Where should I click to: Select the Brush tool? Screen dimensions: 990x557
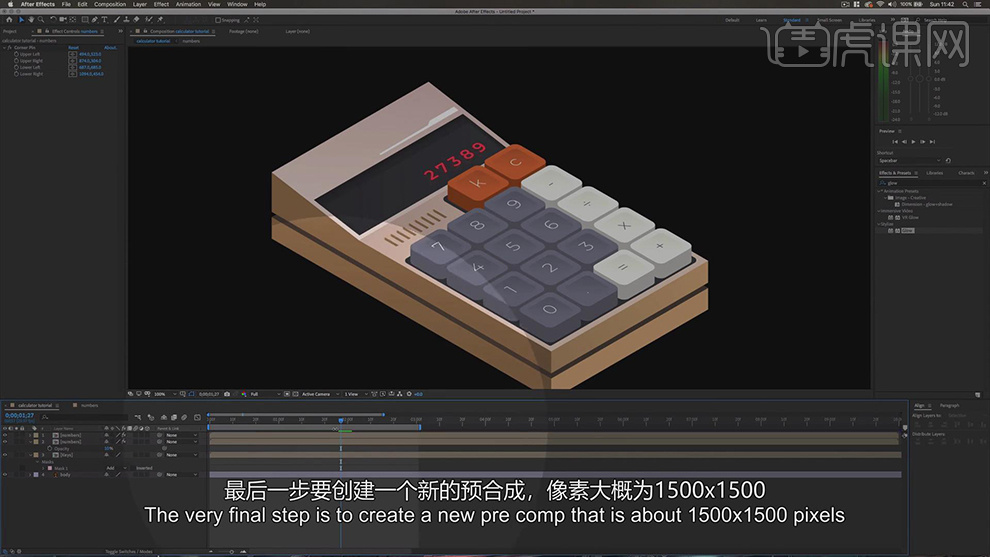pos(117,20)
